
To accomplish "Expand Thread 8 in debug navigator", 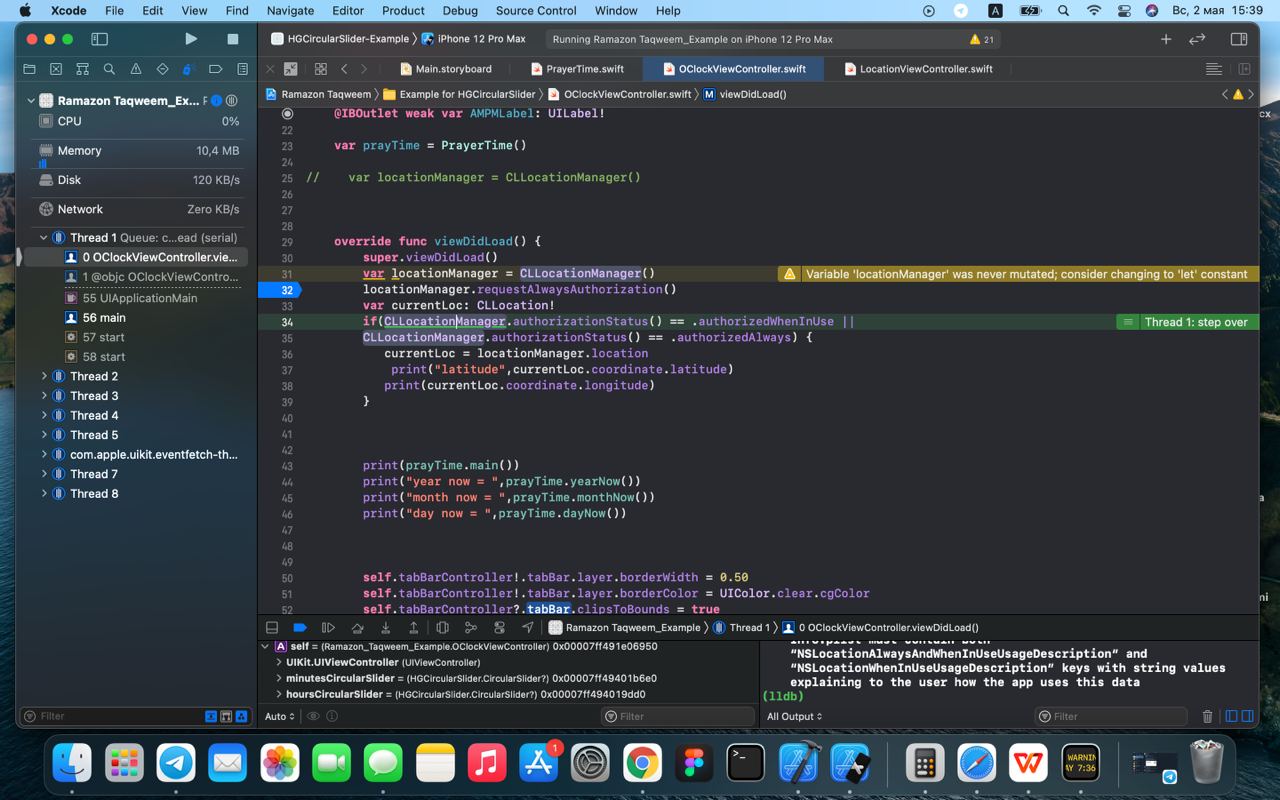I will coord(44,493).
